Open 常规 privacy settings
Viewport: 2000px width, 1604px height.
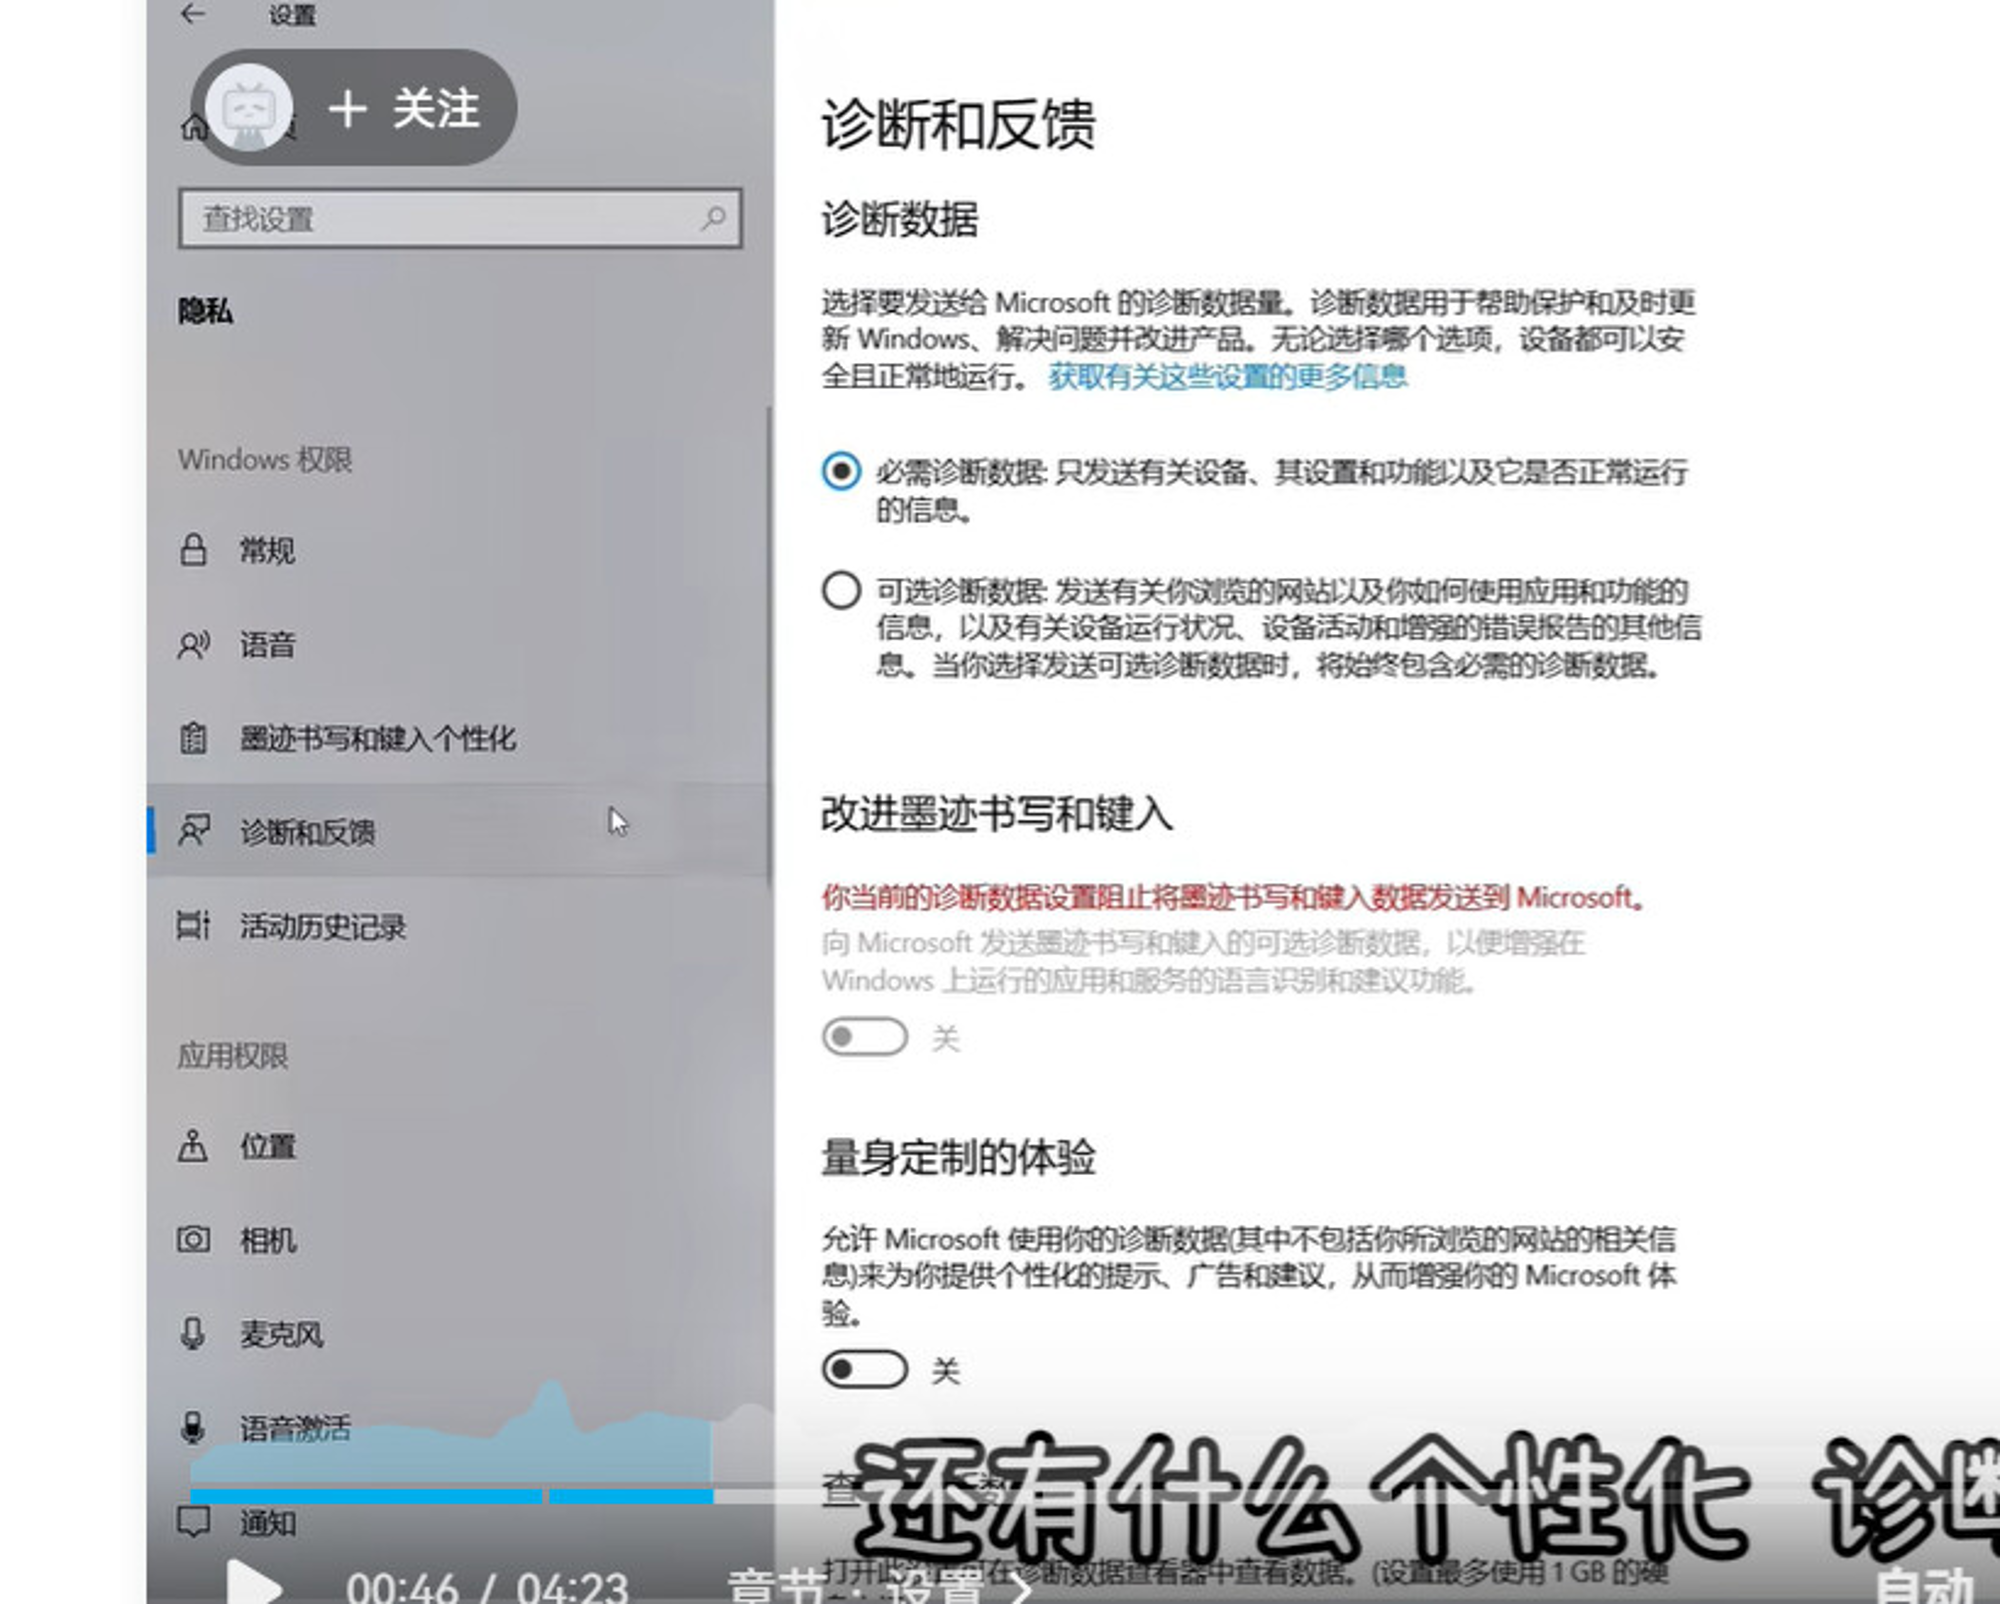460,550
